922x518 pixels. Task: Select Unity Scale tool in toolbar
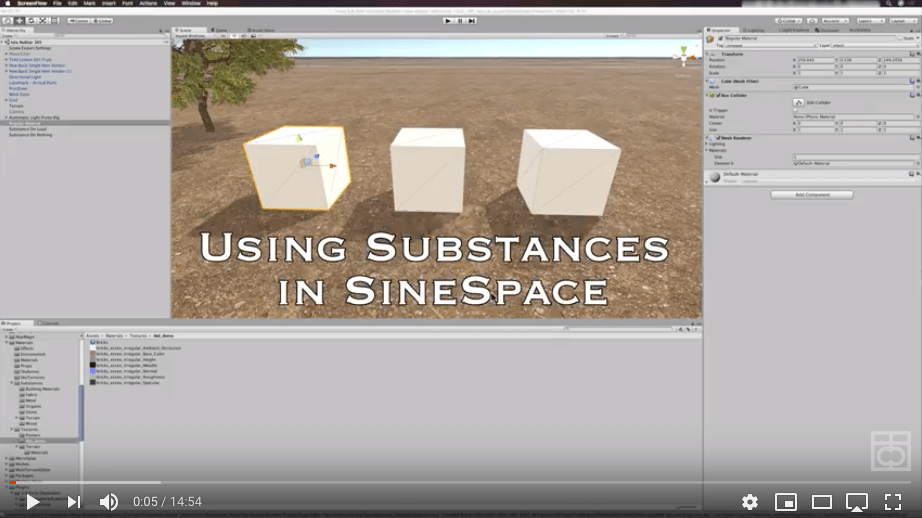click(42, 21)
